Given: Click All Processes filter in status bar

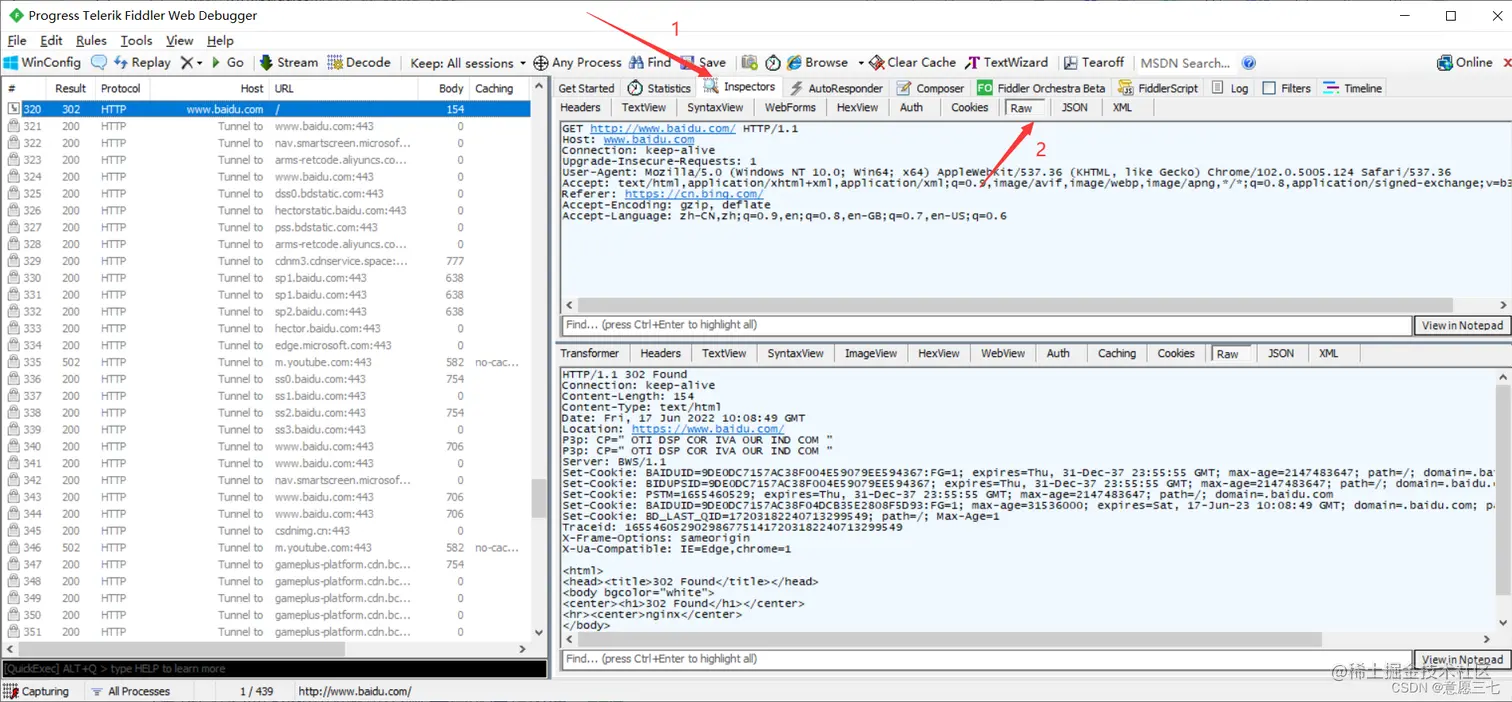Looking at the screenshot, I should pyautogui.click(x=130, y=691).
